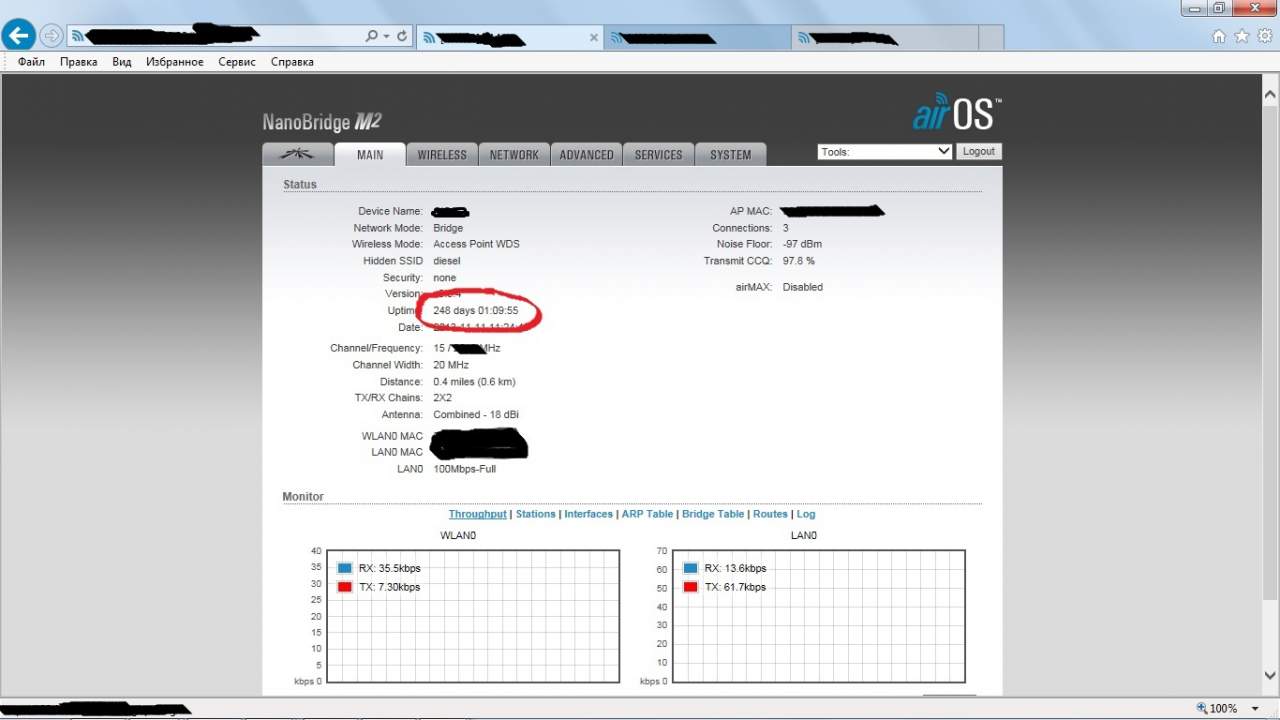Click the LAN0 speed 100Mbps-Full

[464, 469]
